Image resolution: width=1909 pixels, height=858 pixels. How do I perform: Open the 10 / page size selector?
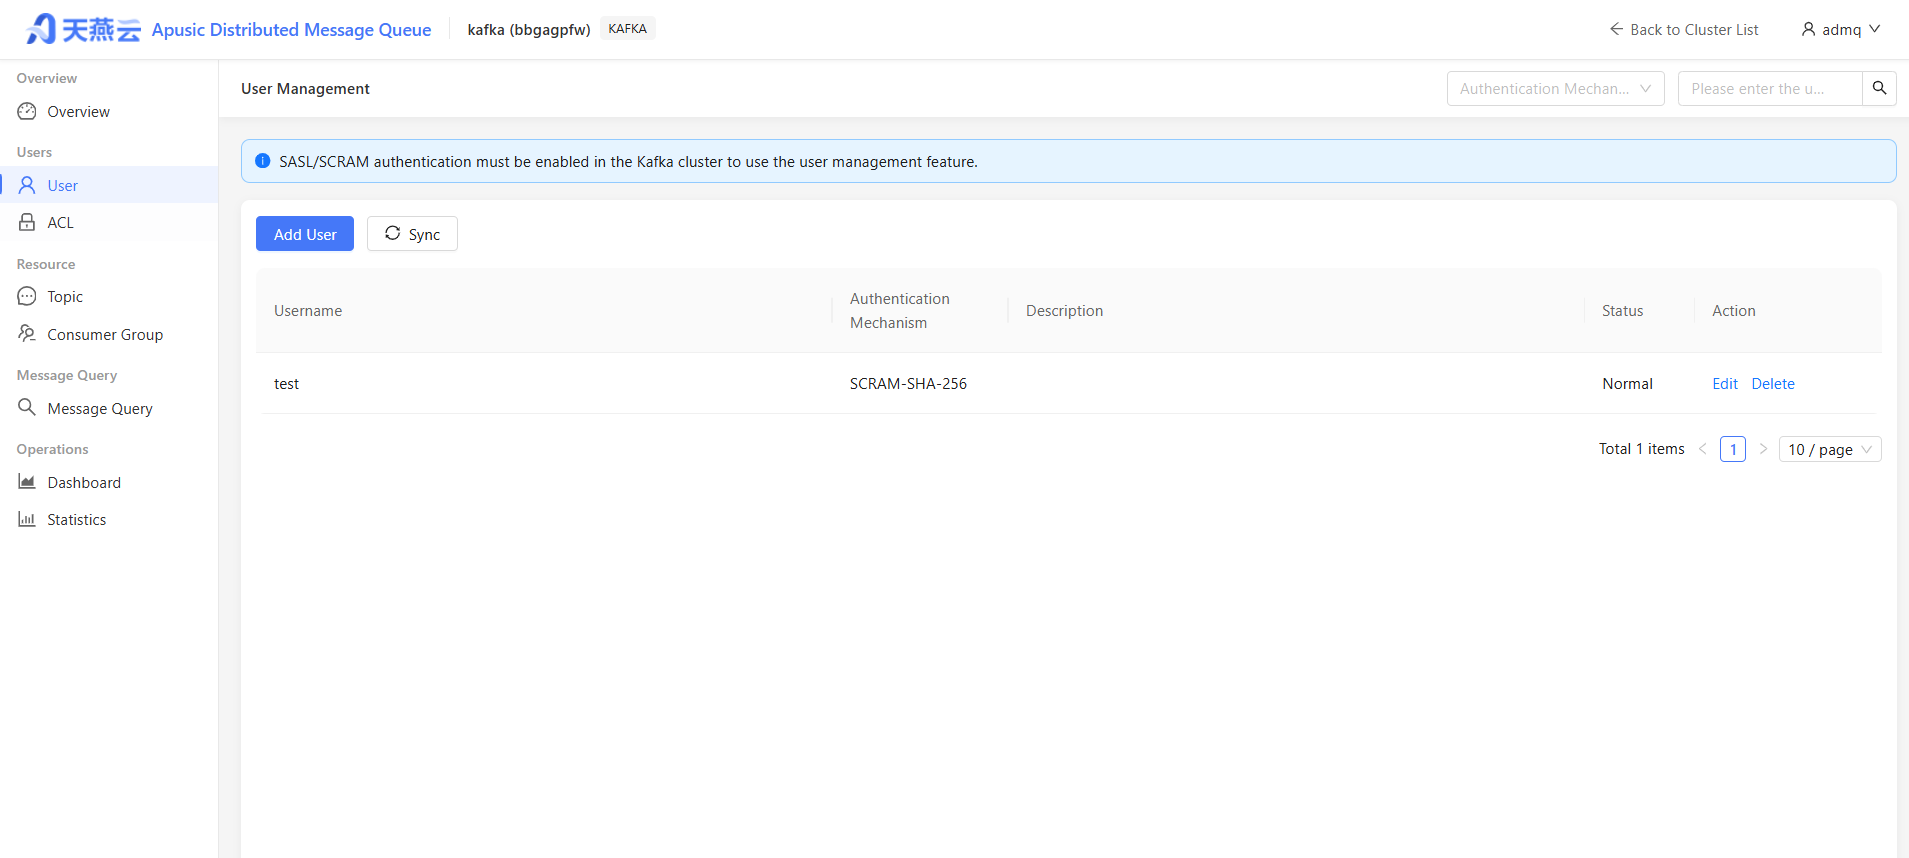tap(1830, 449)
